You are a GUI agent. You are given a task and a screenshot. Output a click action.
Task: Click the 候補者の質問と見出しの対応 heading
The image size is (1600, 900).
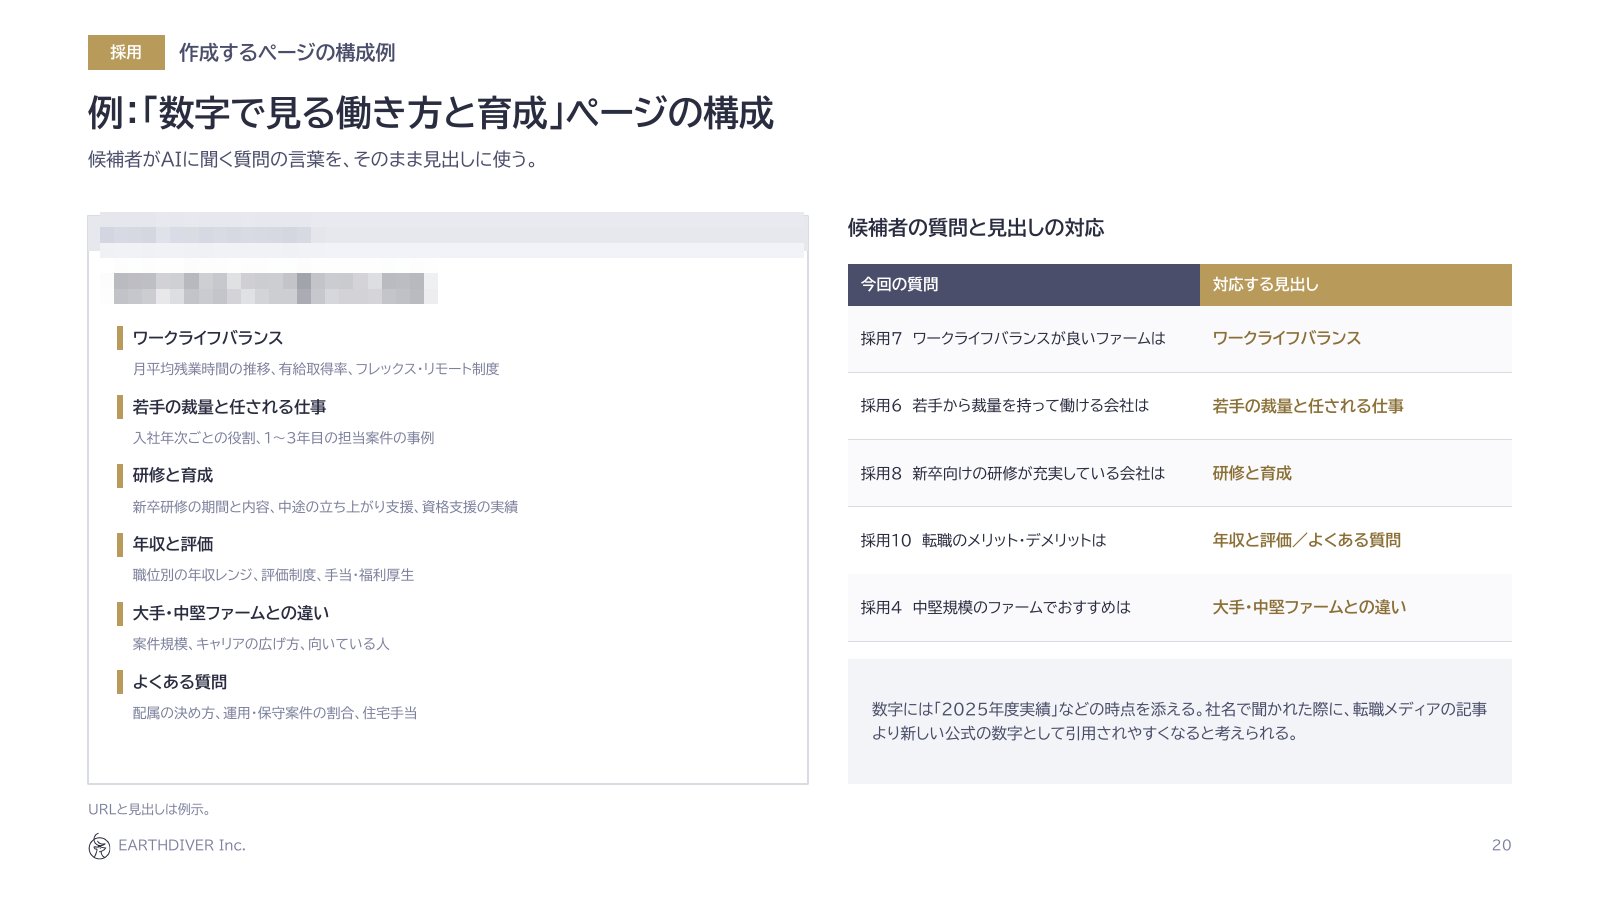point(976,228)
